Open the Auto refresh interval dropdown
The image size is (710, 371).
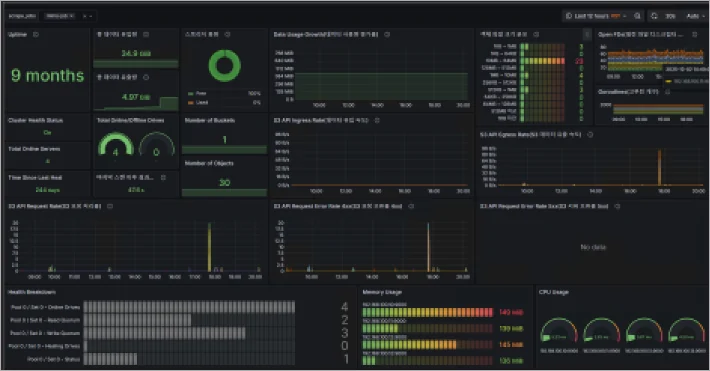[695, 16]
